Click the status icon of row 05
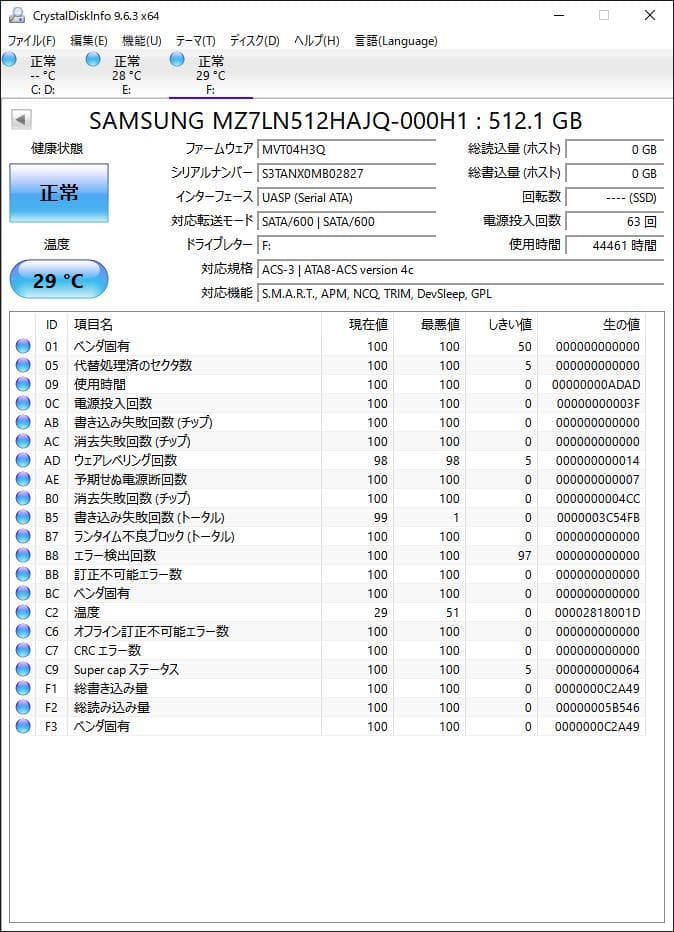The image size is (674, 932). 23,365
